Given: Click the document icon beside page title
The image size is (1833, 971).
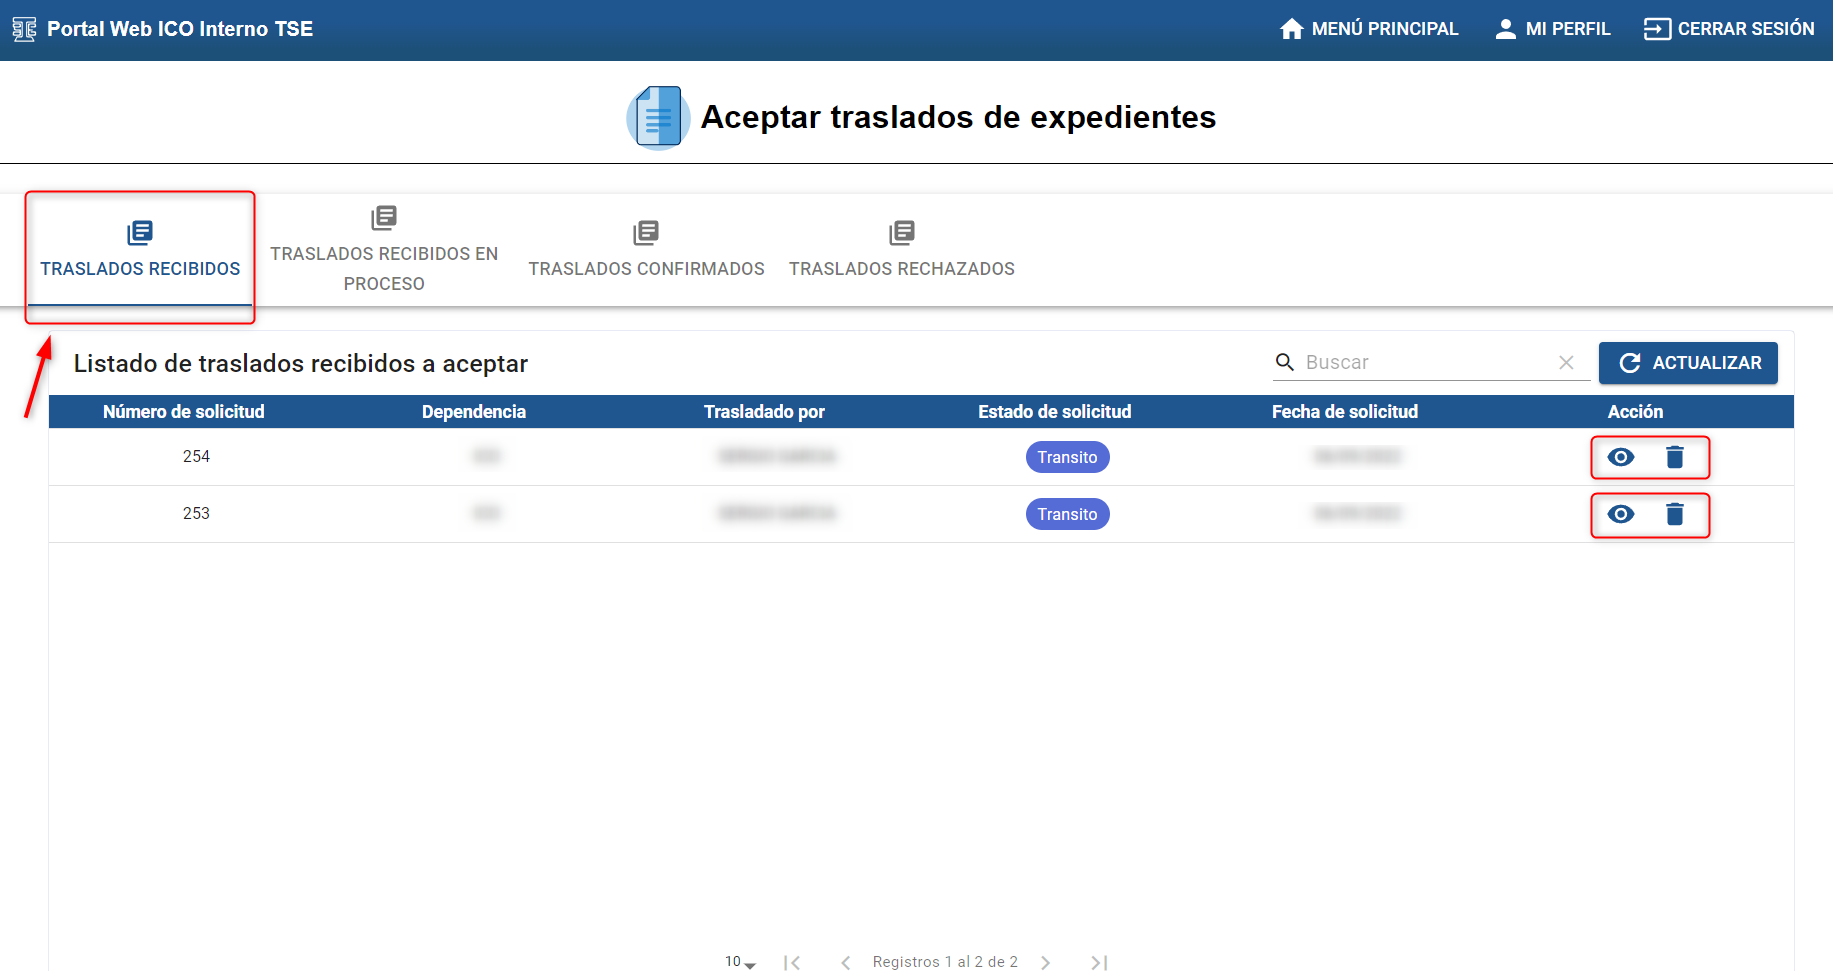Looking at the screenshot, I should [x=658, y=117].
